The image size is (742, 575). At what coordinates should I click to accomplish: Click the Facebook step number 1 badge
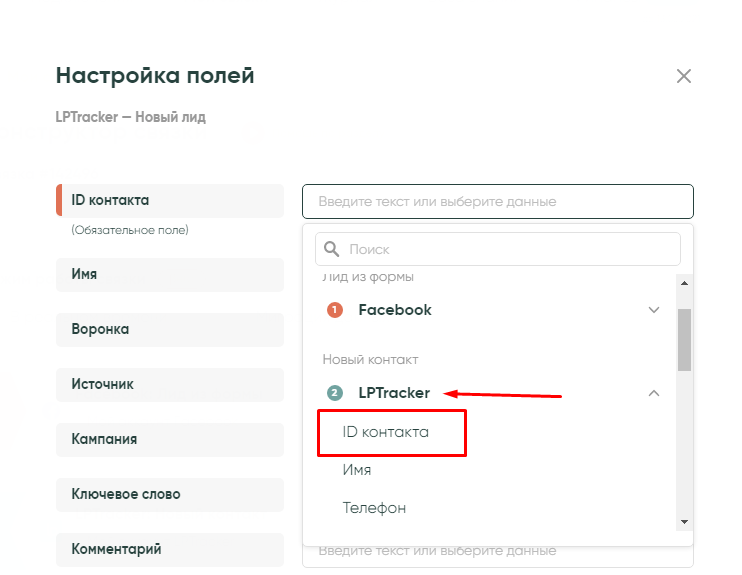[x=335, y=310]
